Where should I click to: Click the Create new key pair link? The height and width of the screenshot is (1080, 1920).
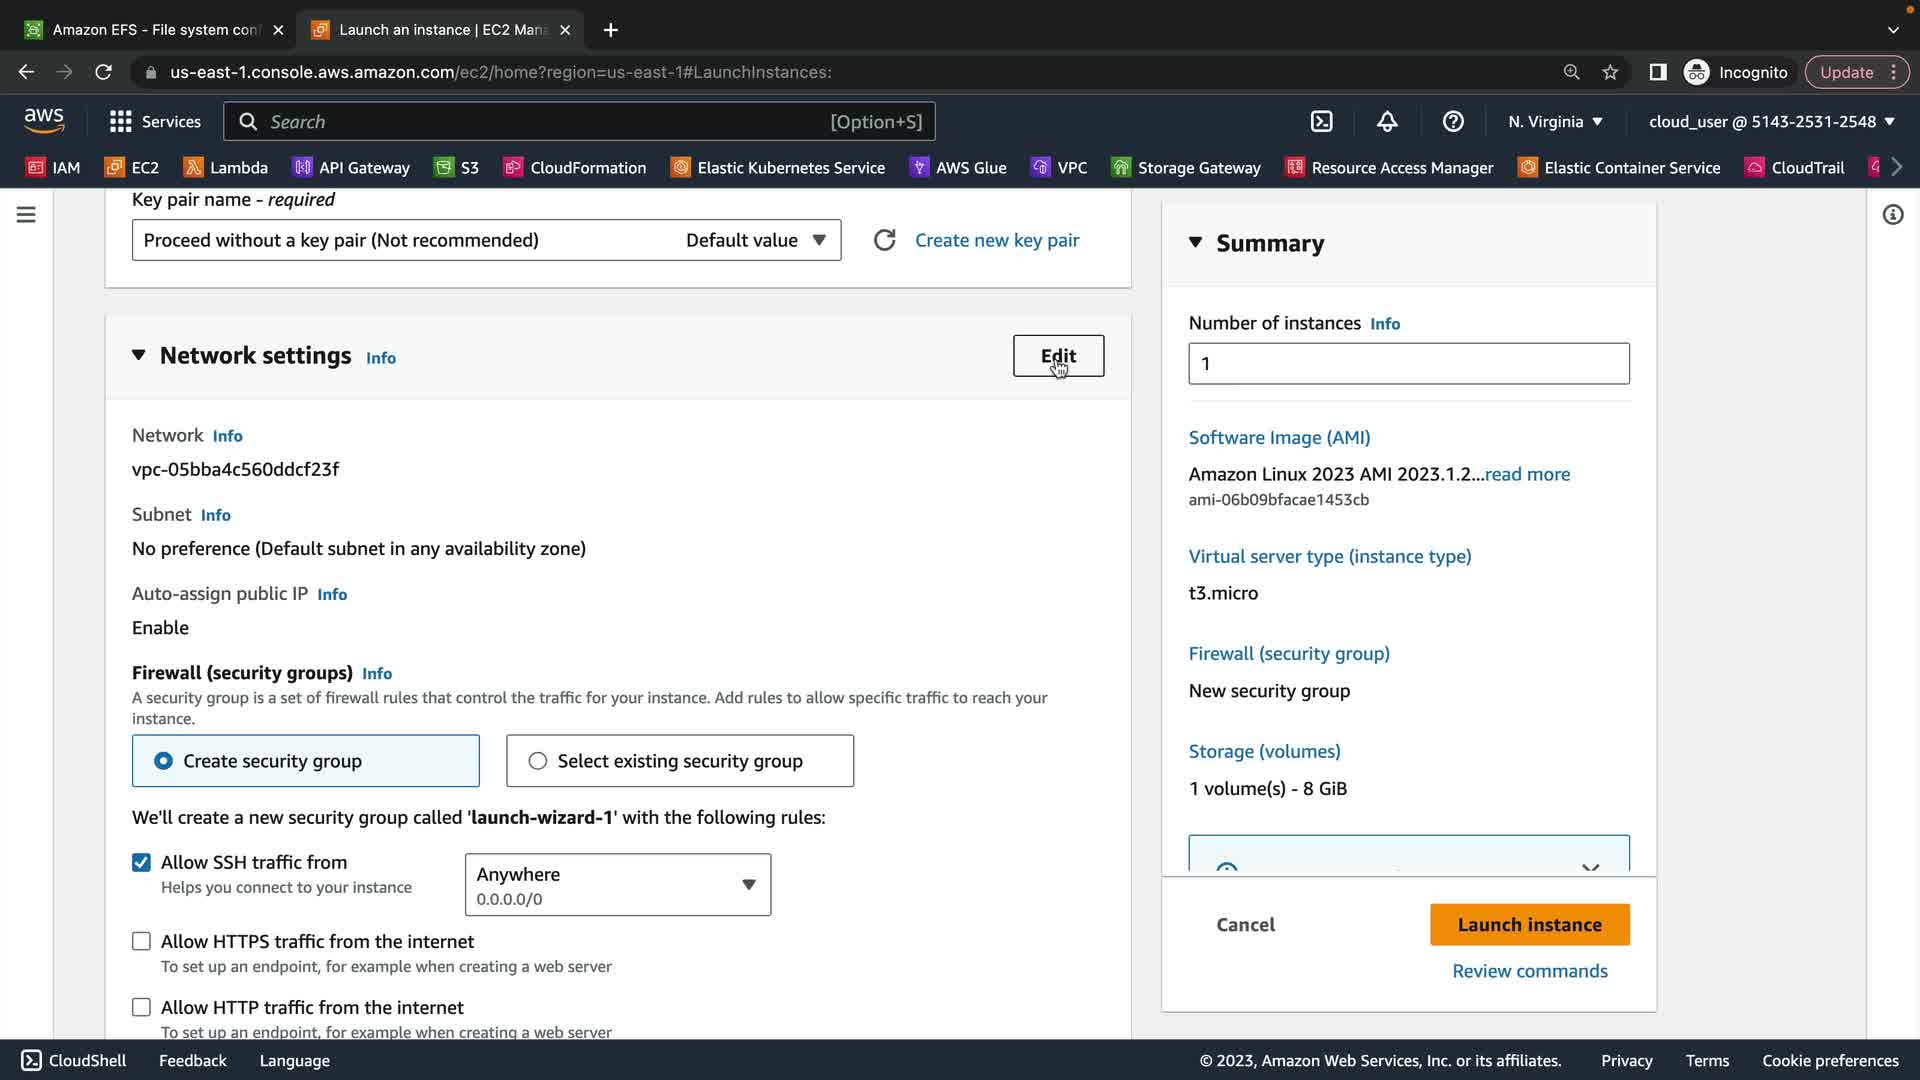pyautogui.click(x=996, y=240)
